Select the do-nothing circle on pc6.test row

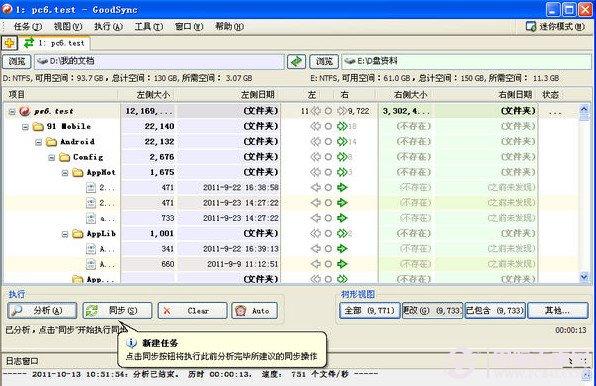coord(328,111)
